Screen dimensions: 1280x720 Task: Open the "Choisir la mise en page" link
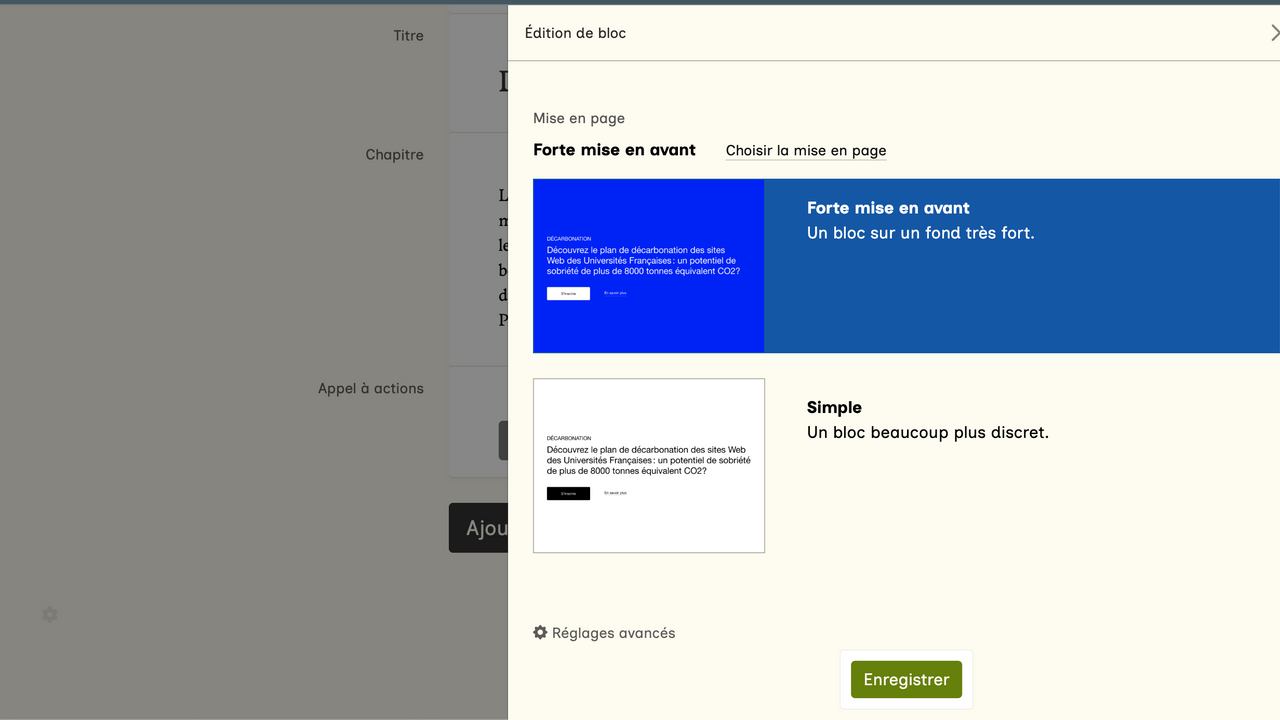coord(805,151)
